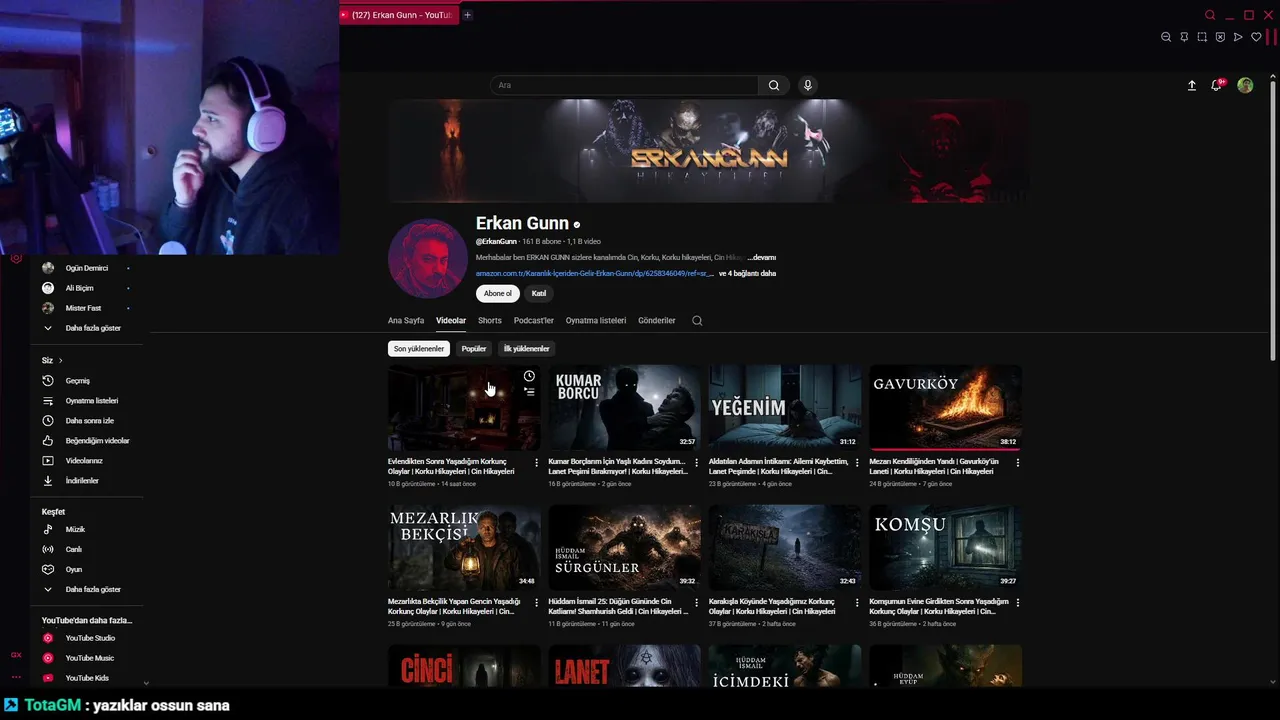Screen dimensions: 1280x720
Task: Open options menu for Aldatılan Adamın İntikamı video
Action: 857,463
